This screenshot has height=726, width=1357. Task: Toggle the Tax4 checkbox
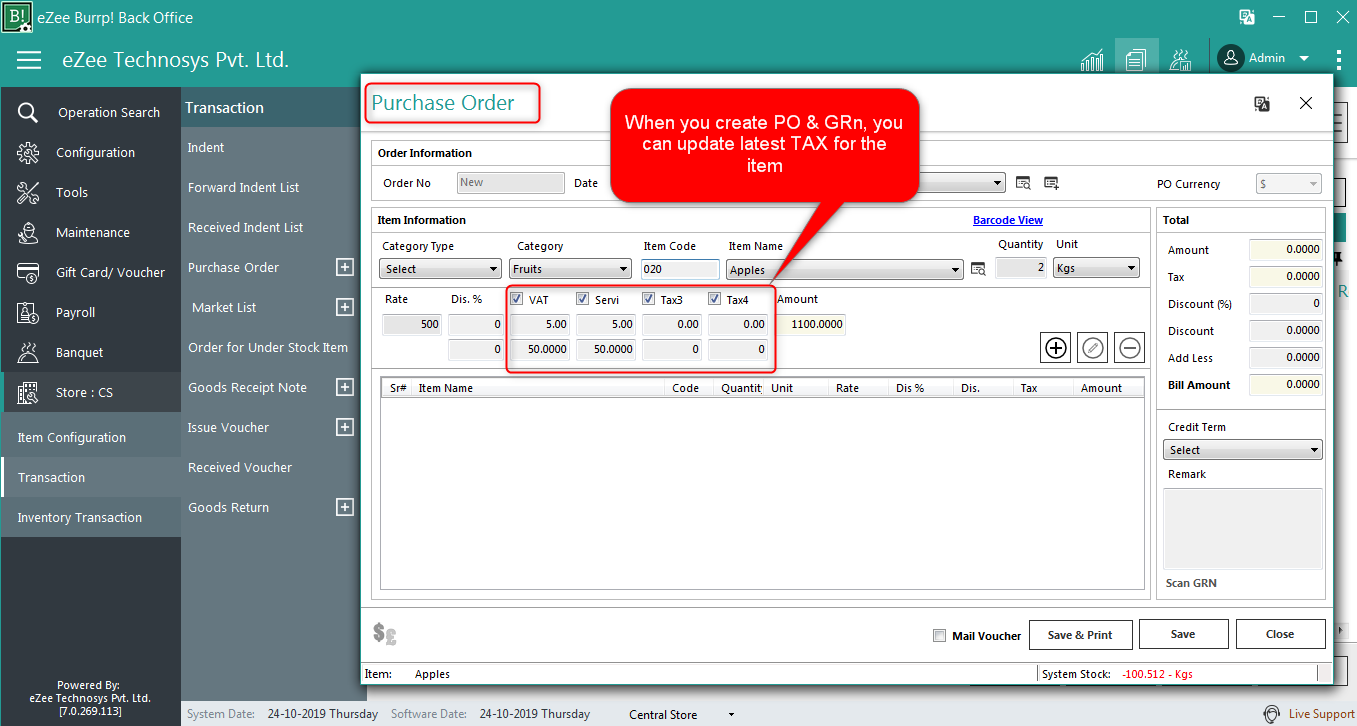(x=715, y=298)
